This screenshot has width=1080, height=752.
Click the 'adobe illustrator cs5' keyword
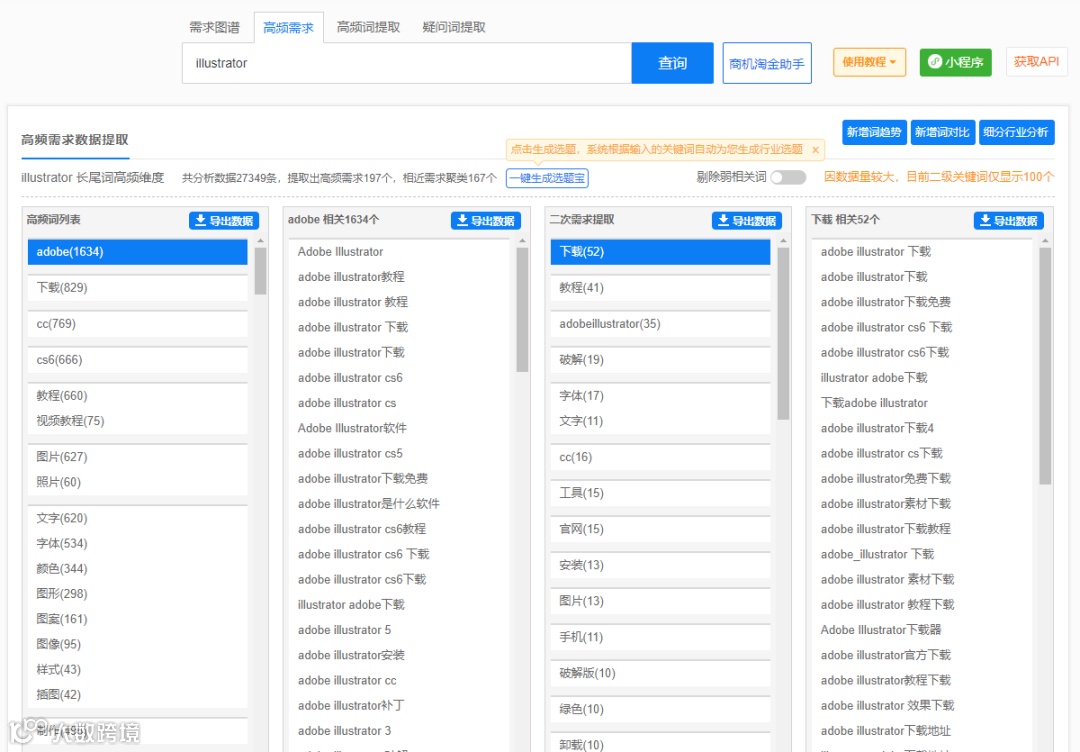[350, 454]
